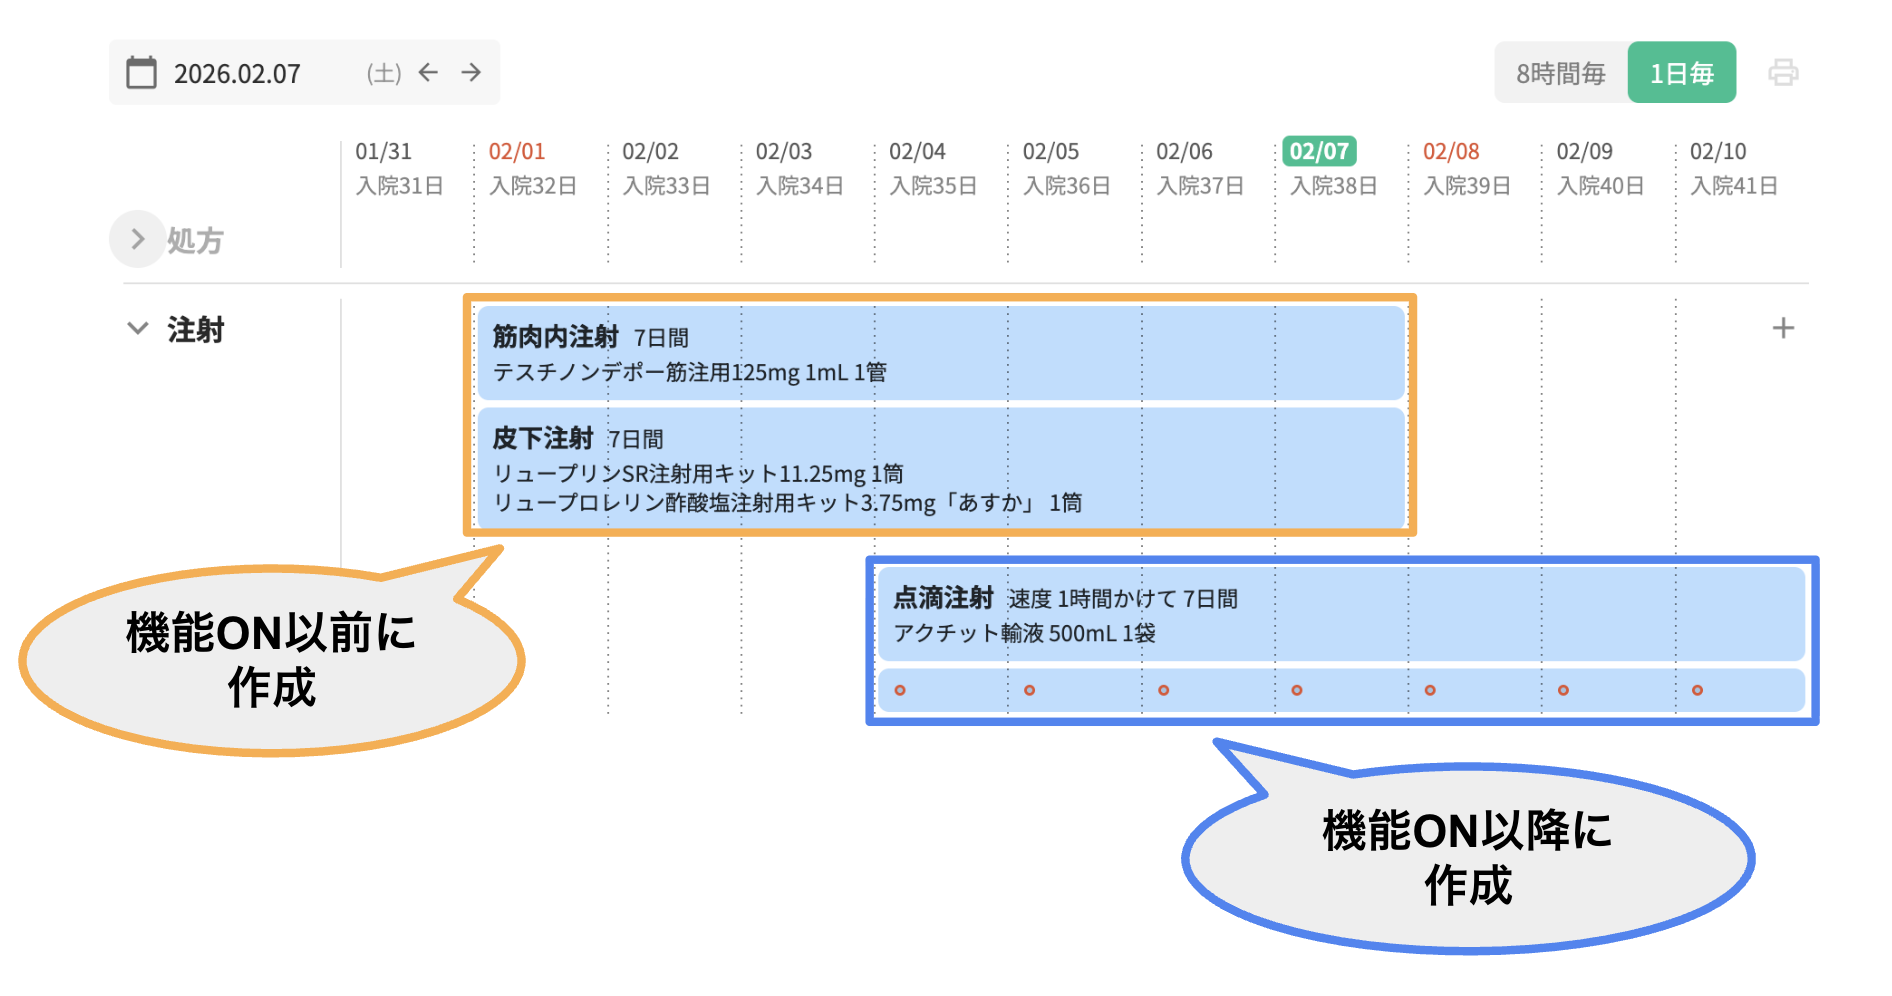
Task: Click drug name リュープロレリン酢酸塩注射用キット3.75mg
Action: [x=714, y=503]
